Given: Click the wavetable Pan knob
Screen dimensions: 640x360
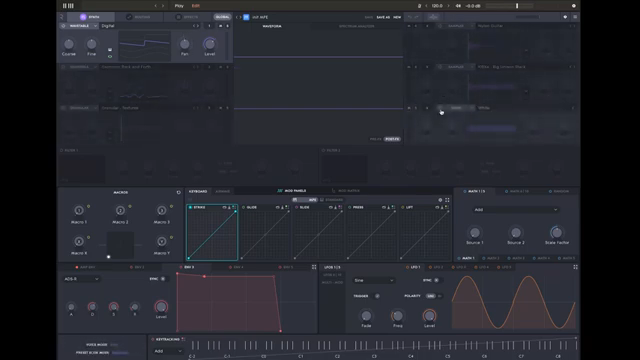Looking at the screenshot, I should click(184, 44).
